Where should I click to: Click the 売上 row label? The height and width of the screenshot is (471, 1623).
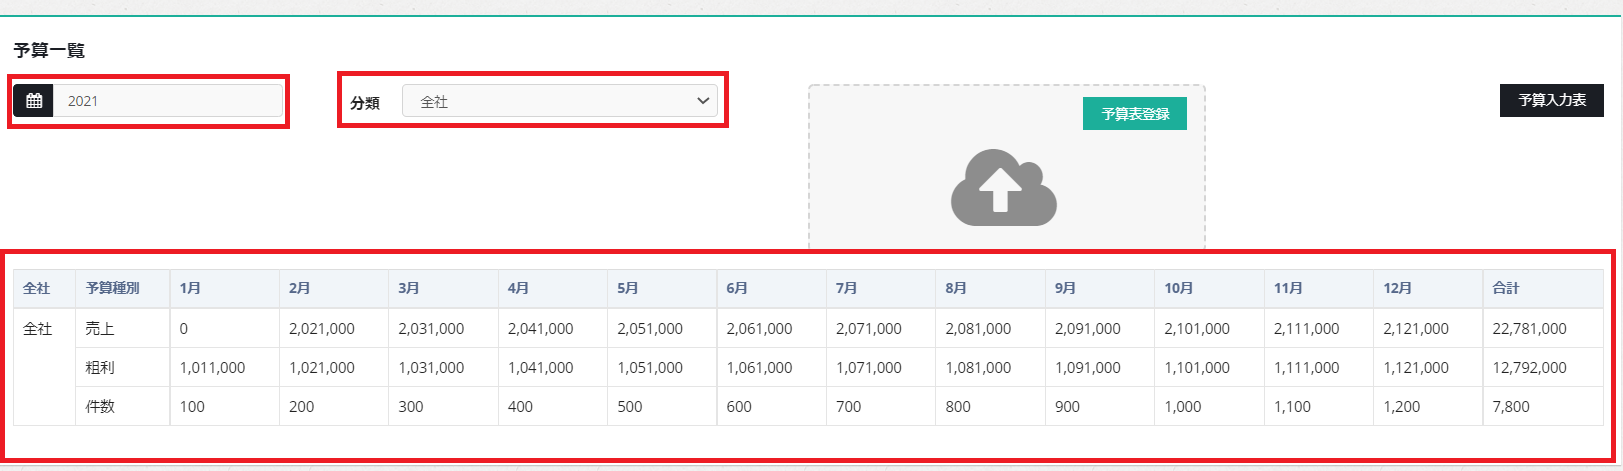100,328
